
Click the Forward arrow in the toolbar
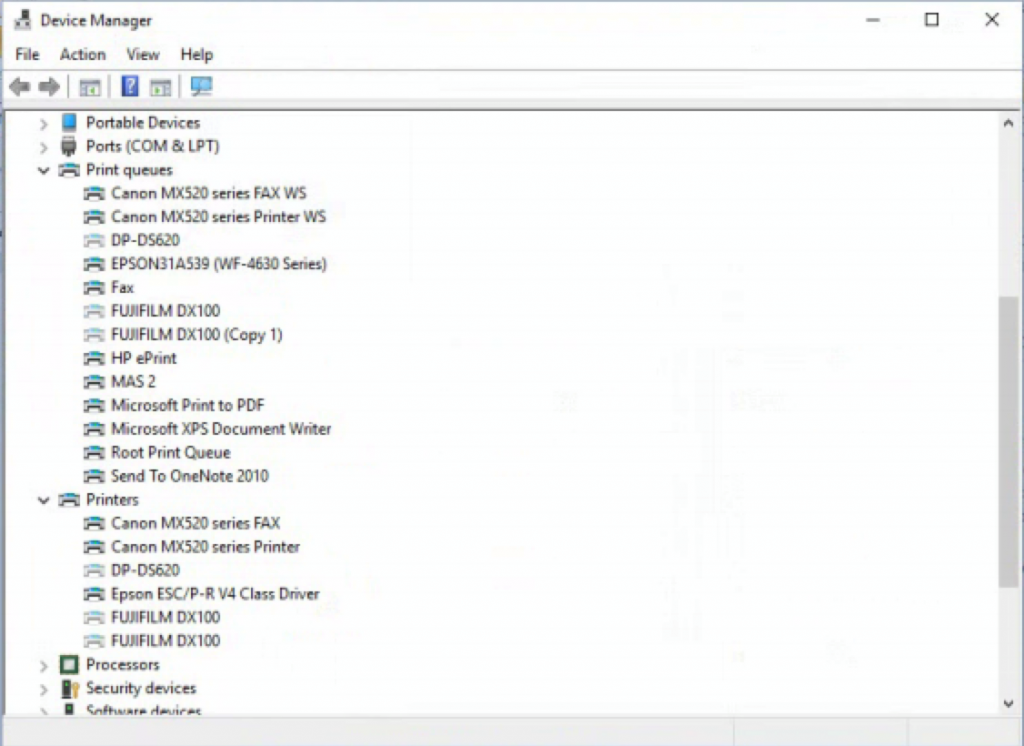point(50,86)
